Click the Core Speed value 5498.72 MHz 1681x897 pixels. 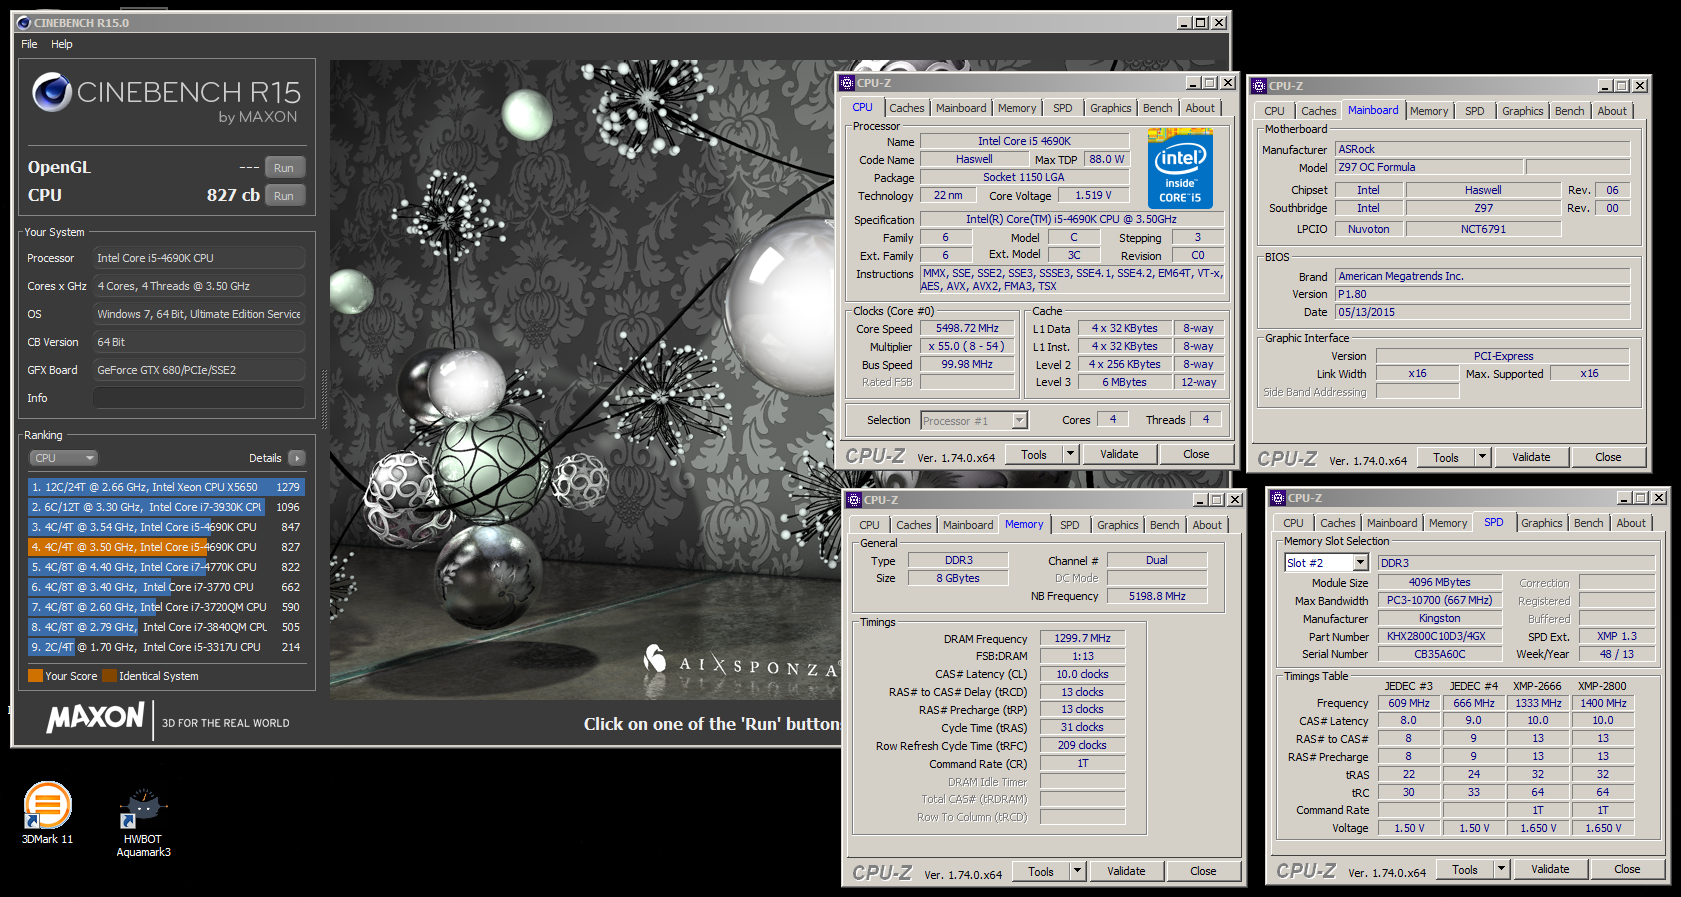point(967,328)
